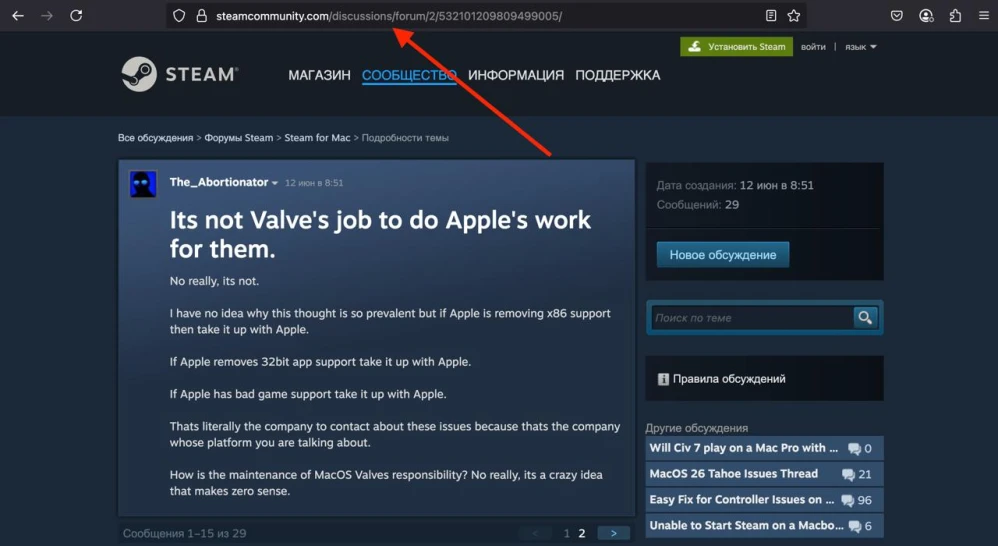The image size is (998, 546).
Task: Click the browser forward arrow
Action: 47,16
